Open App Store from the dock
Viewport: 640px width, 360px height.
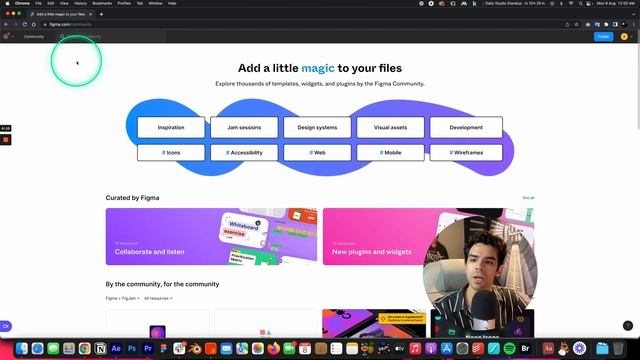click(x=447, y=349)
